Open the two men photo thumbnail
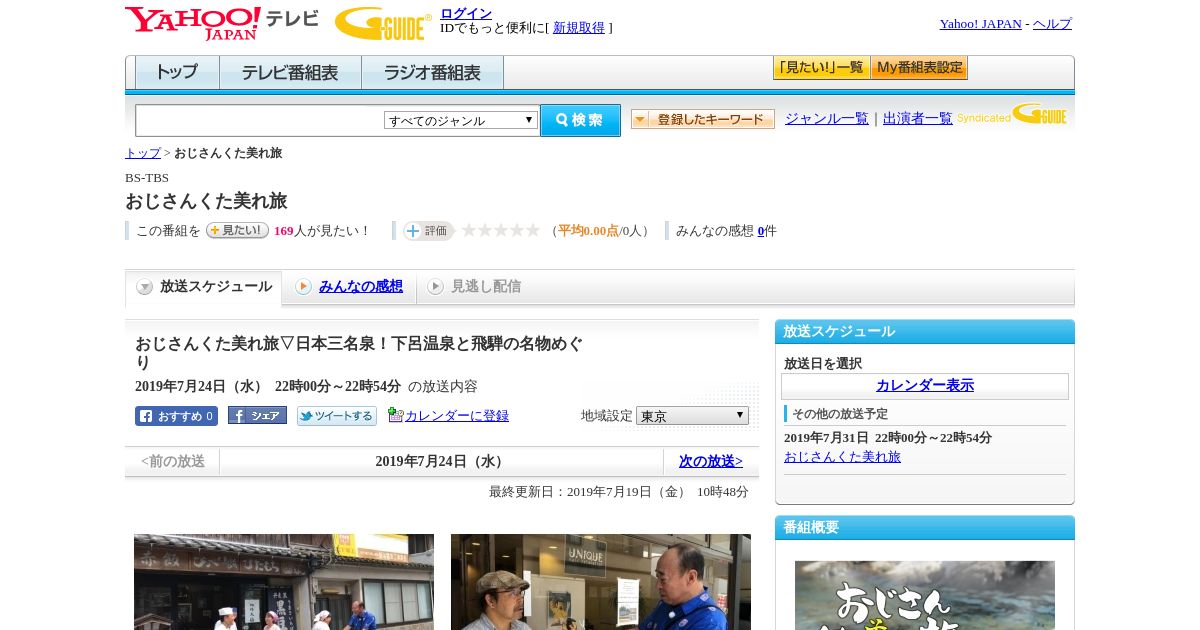The width and height of the screenshot is (1200, 630). [601, 582]
